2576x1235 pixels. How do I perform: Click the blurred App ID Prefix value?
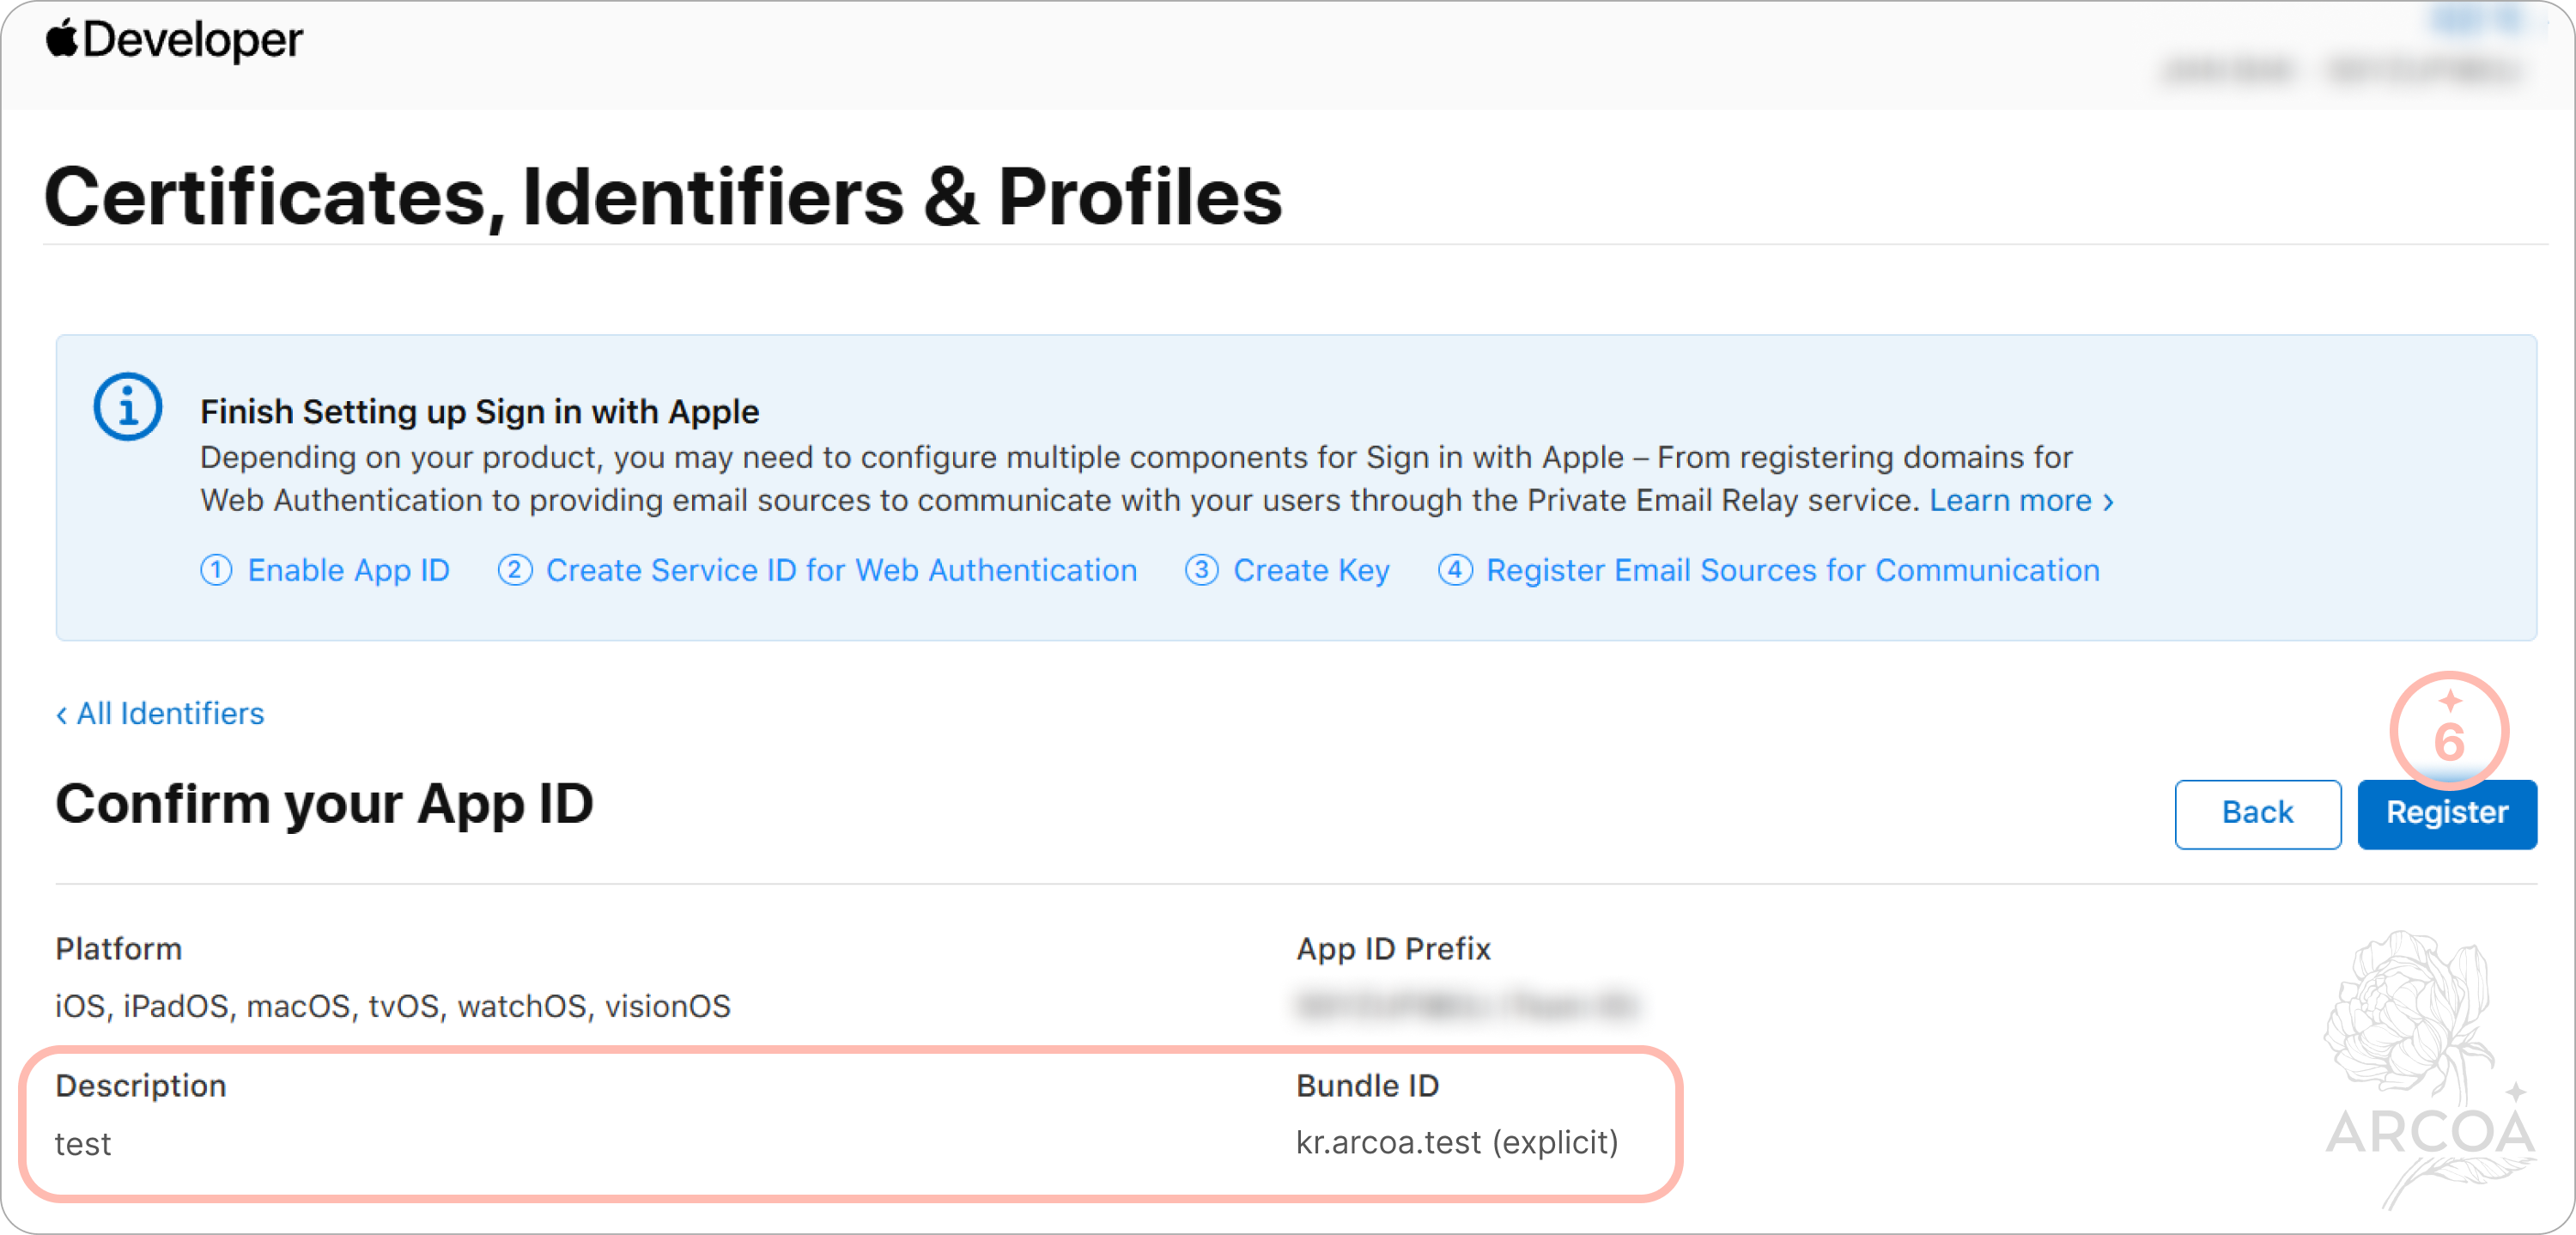click(1466, 1005)
